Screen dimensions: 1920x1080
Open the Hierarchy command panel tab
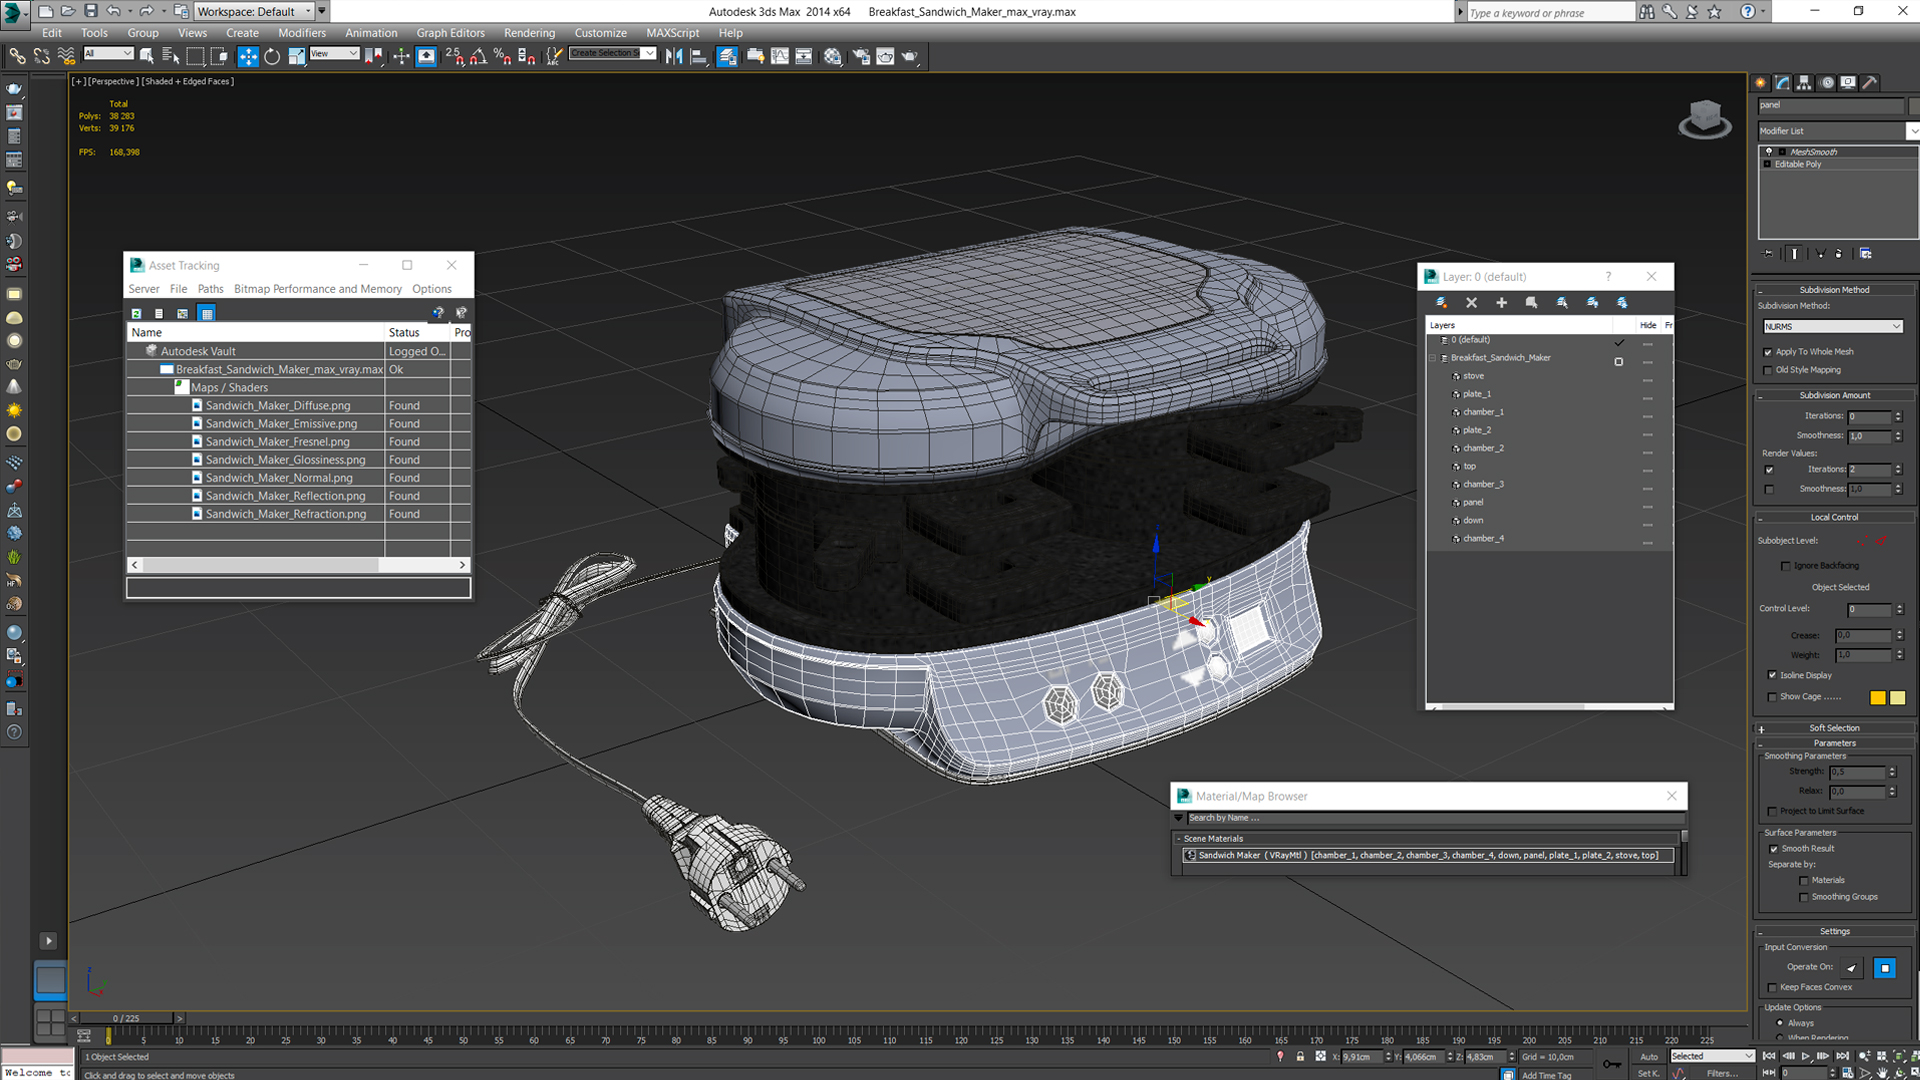point(1804,83)
